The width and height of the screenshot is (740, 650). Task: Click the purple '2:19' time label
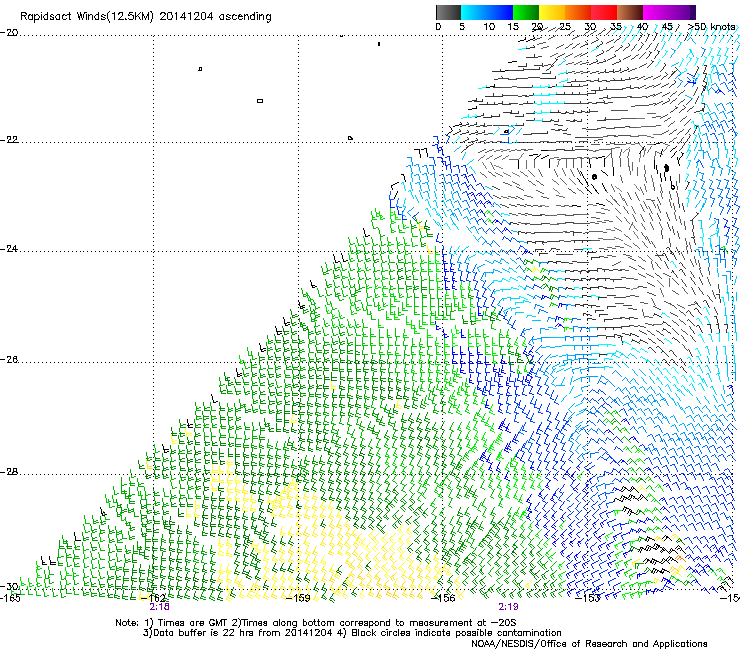pos(508,607)
